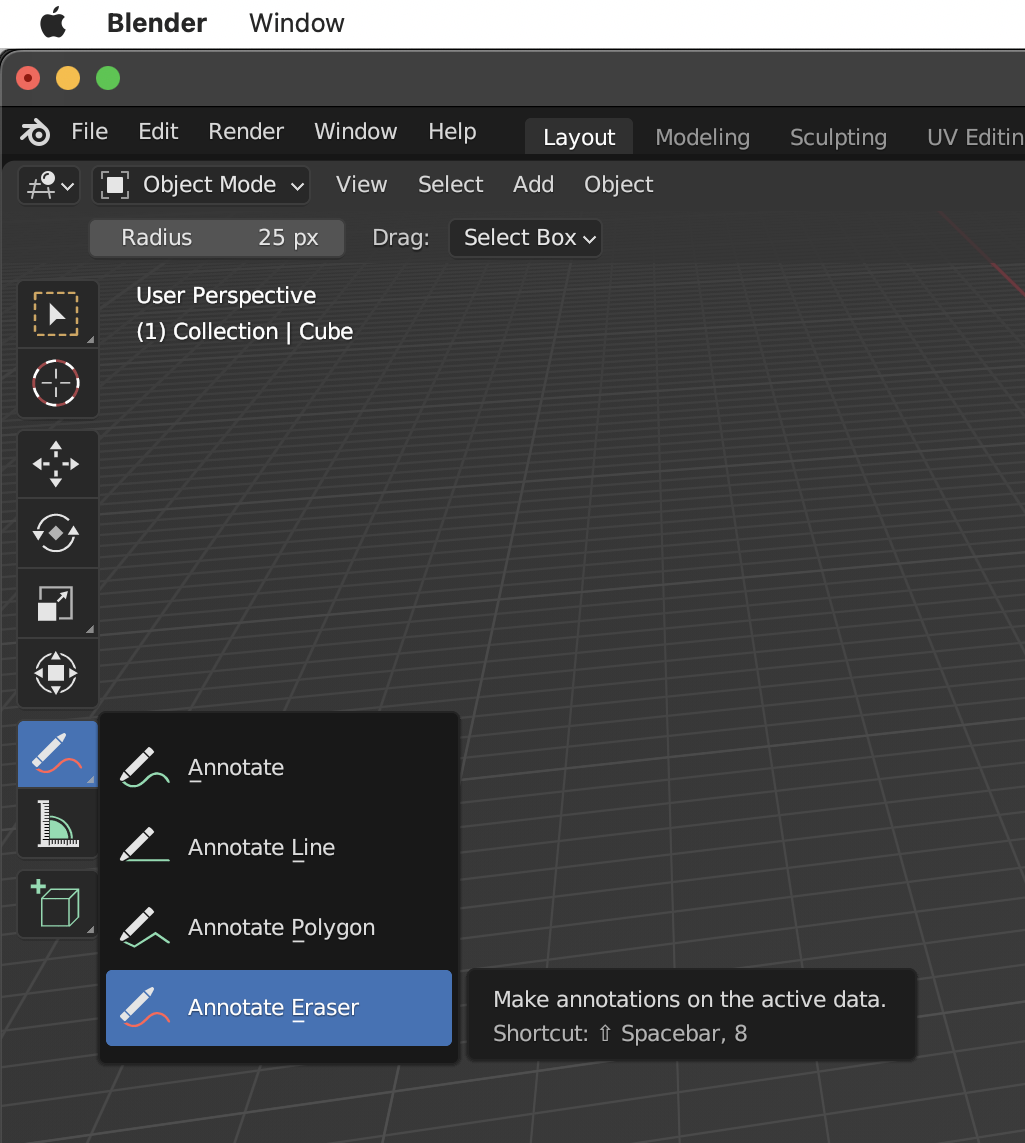Select the Transform tool
Image resolution: width=1025 pixels, height=1143 pixels.
pyautogui.click(x=57, y=673)
